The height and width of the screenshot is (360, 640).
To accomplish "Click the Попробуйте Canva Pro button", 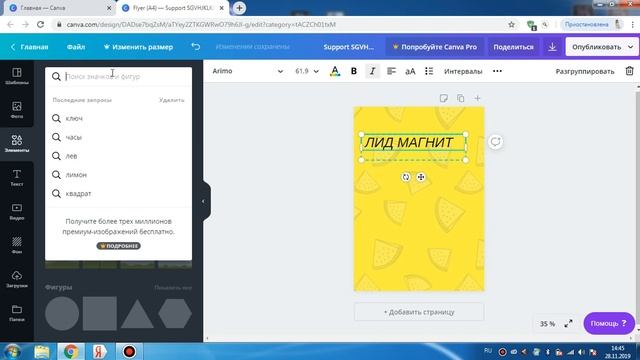I will point(435,47).
